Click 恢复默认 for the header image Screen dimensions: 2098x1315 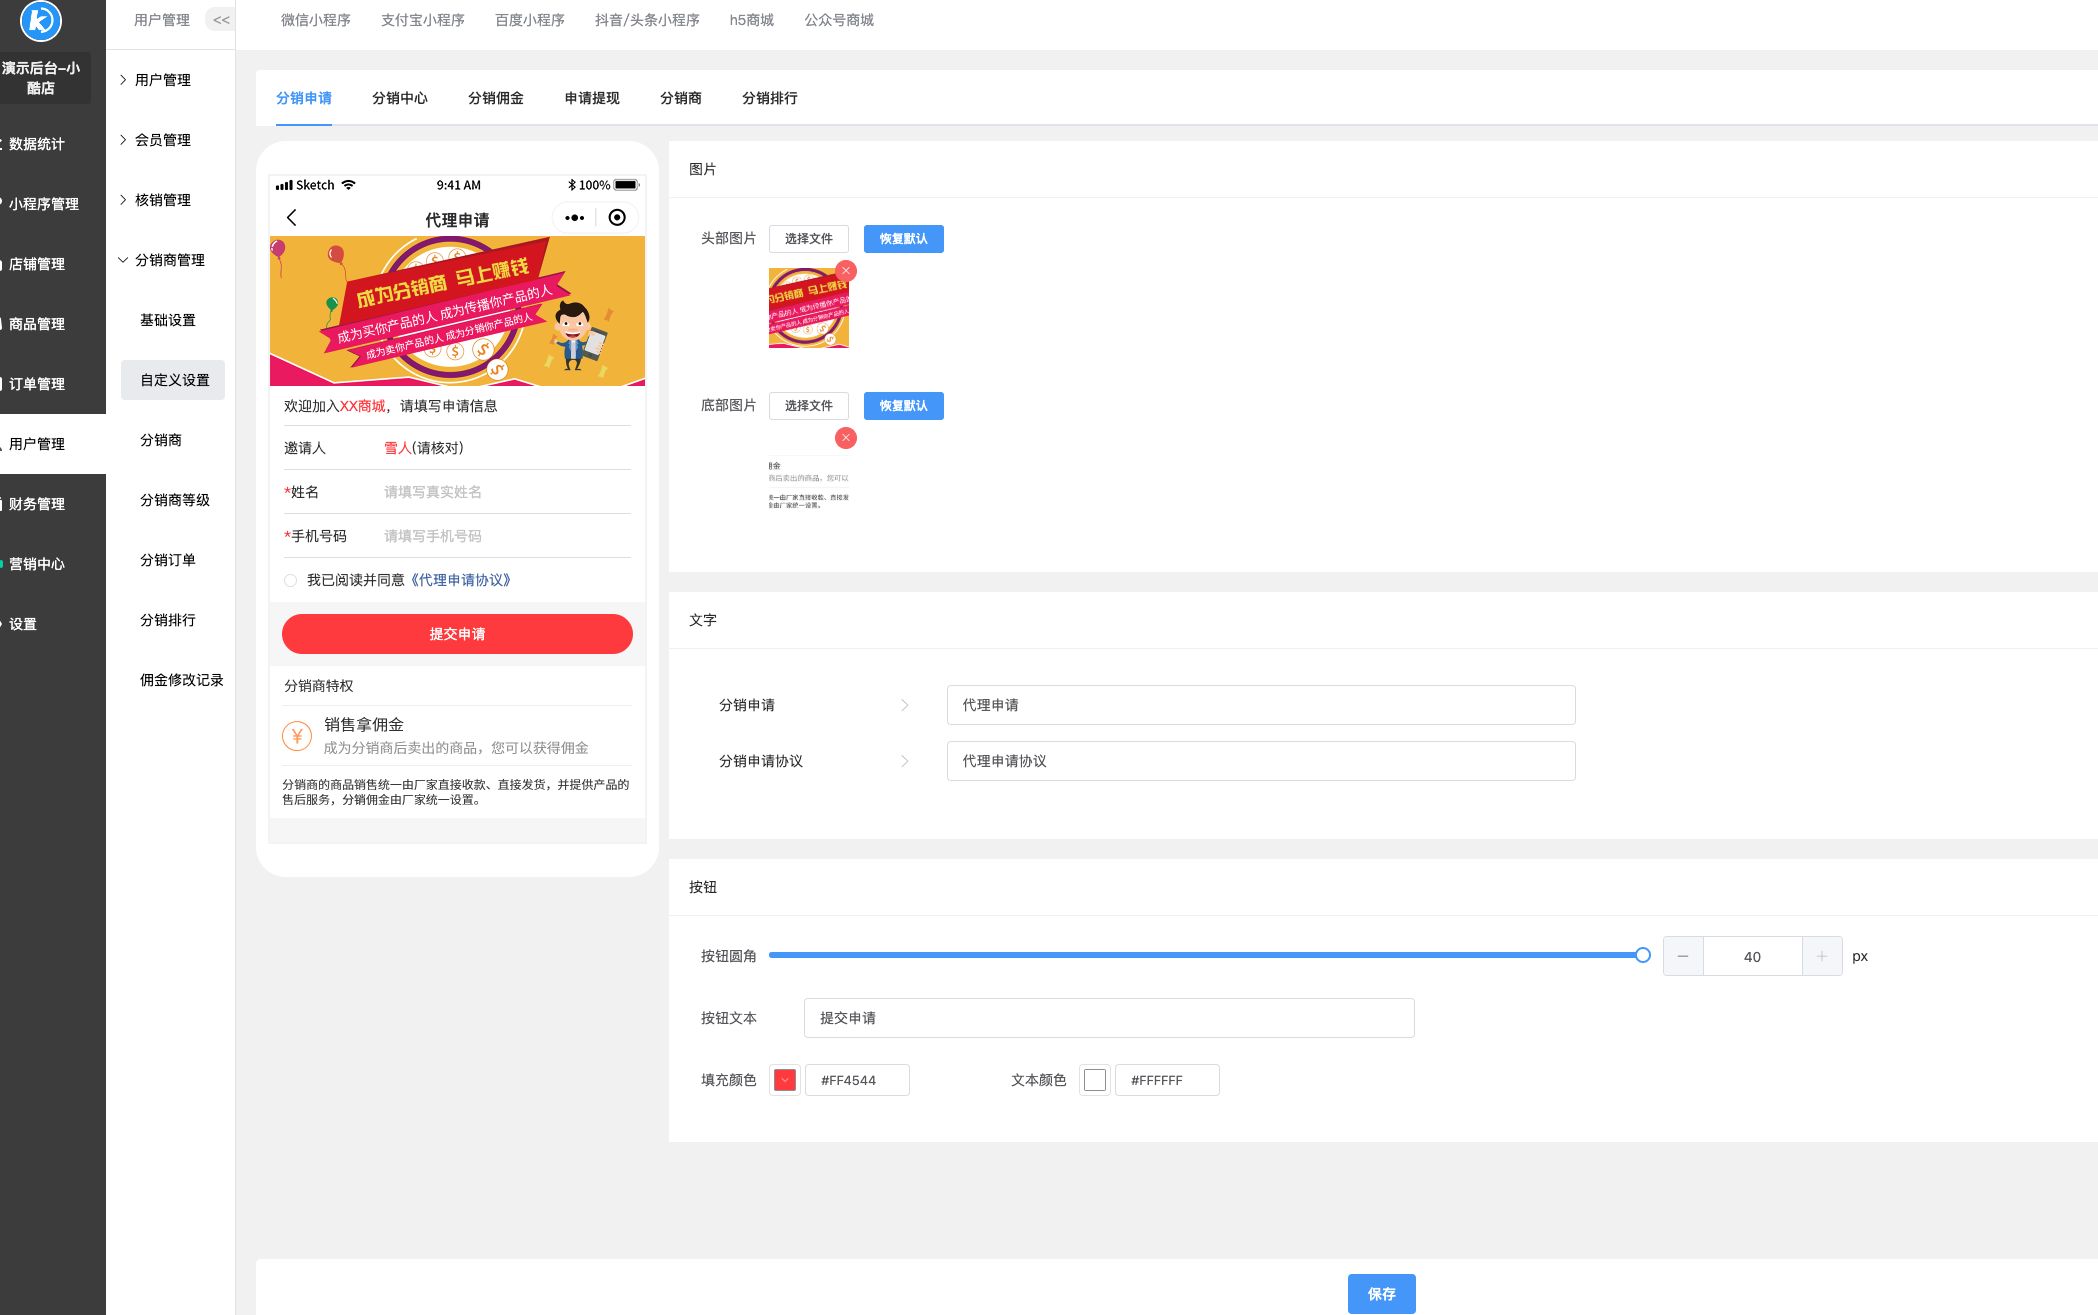pyautogui.click(x=903, y=239)
